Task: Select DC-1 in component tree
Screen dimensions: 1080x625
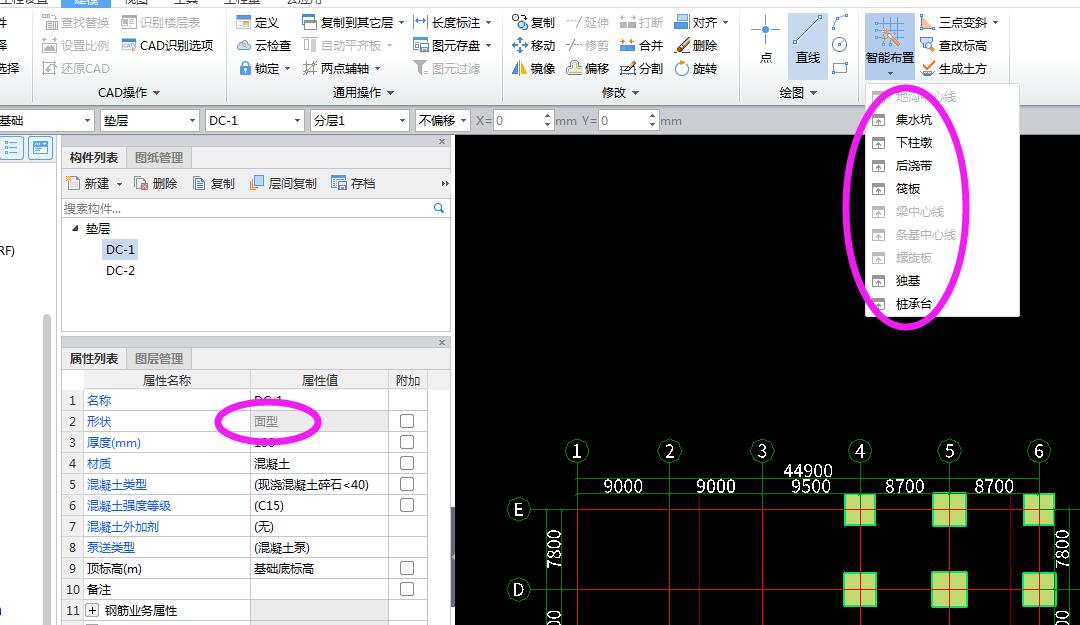Action: pos(121,249)
